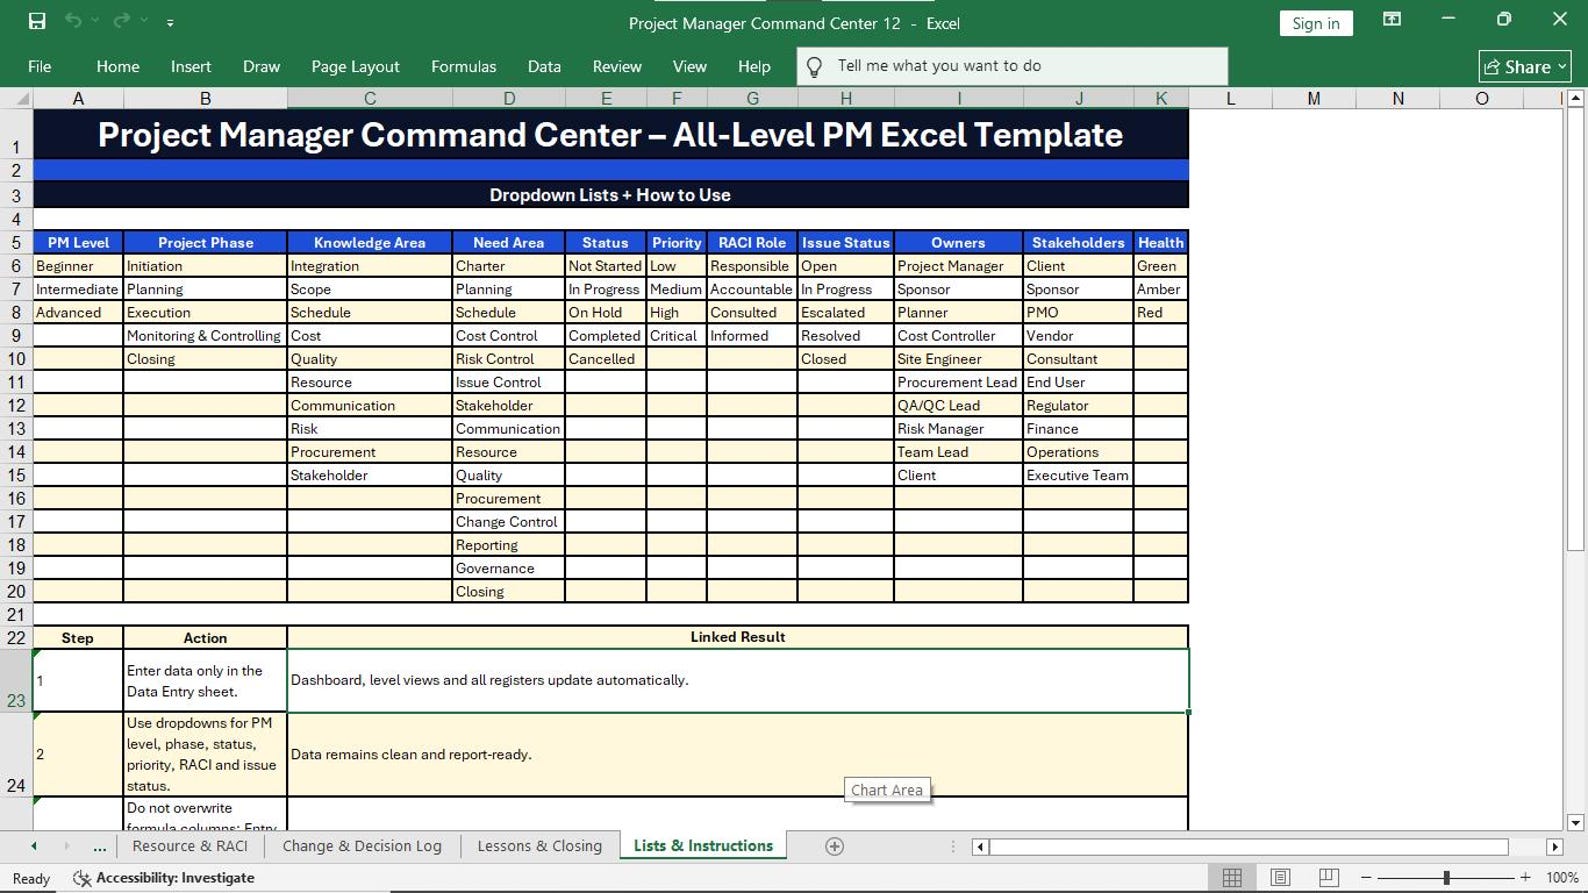The width and height of the screenshot is (1588, 893).
Task: Click the Redo arrow icon
Action: 121,21
